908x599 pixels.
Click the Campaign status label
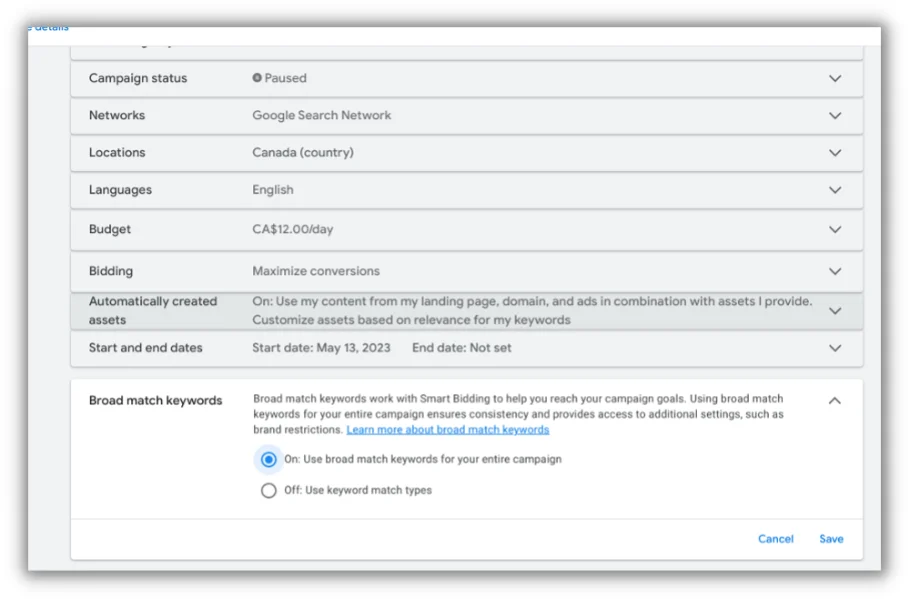138,78
